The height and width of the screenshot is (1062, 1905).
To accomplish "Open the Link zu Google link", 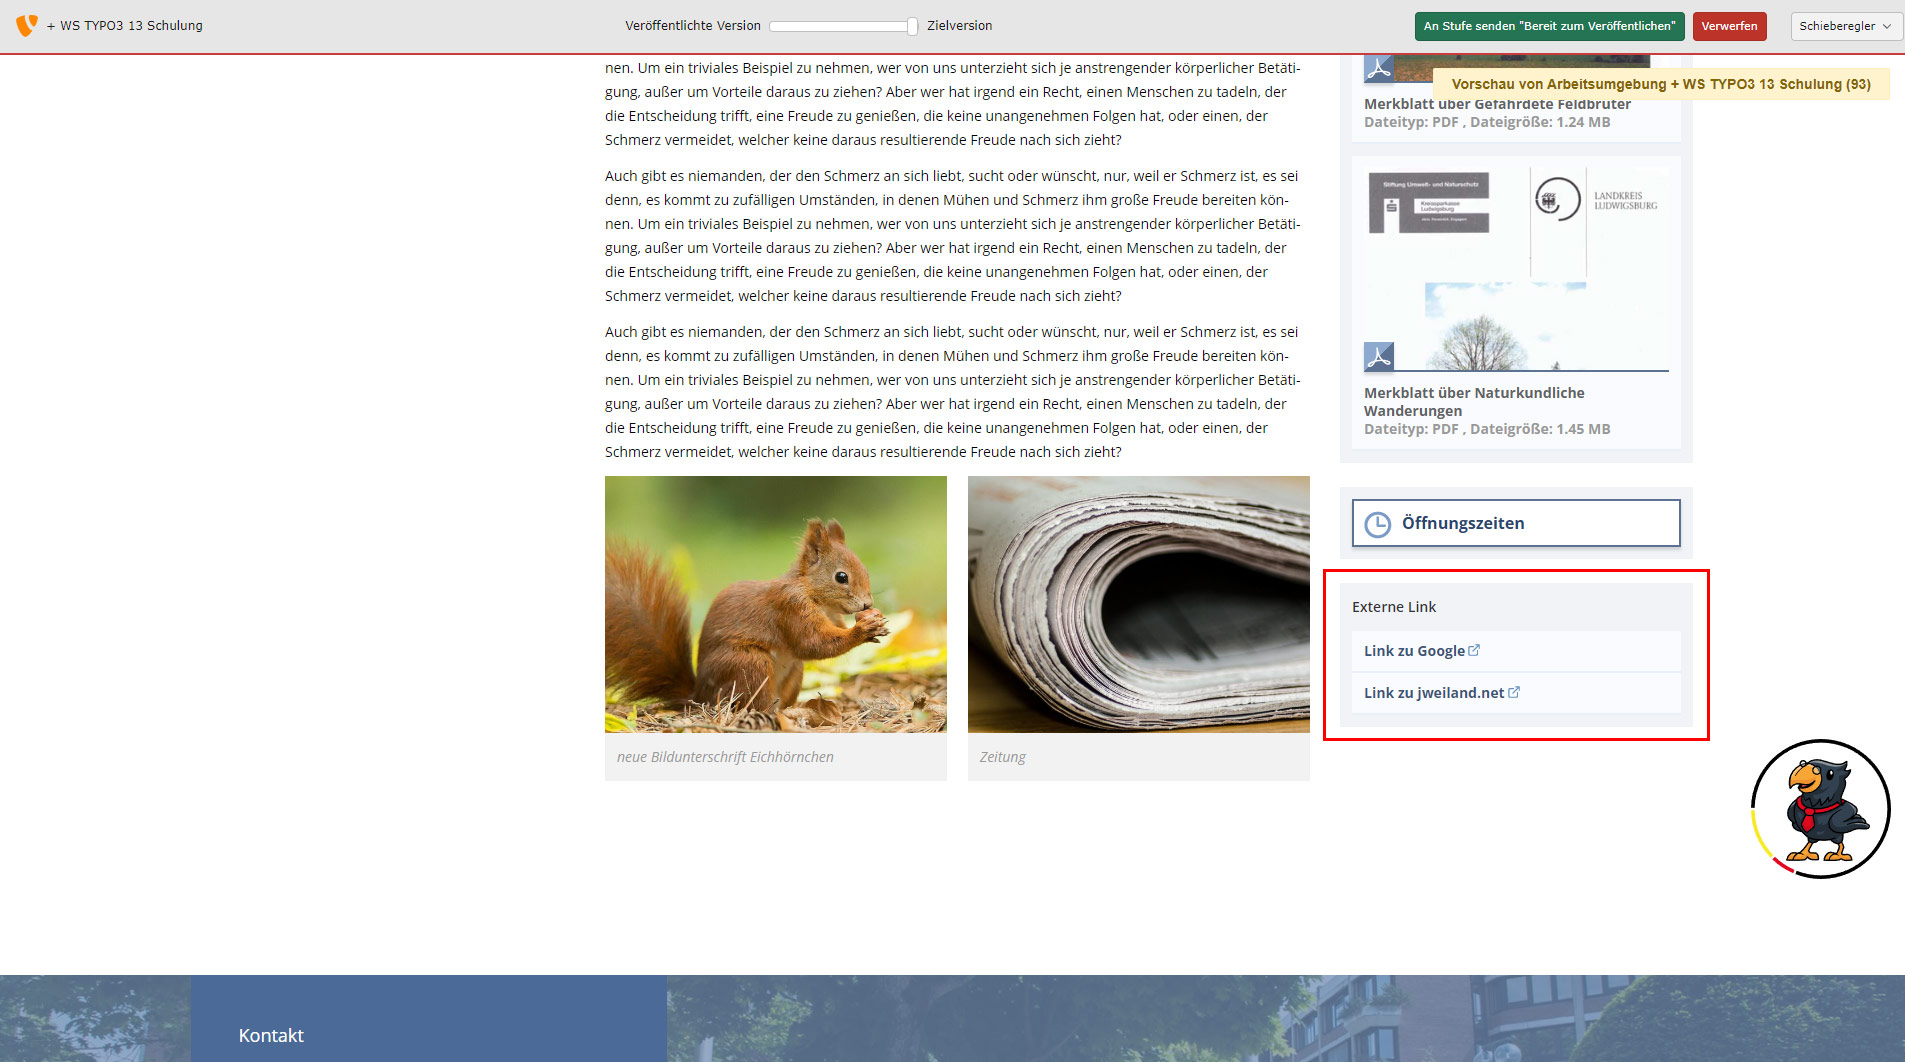I will tap(1414, 651).
